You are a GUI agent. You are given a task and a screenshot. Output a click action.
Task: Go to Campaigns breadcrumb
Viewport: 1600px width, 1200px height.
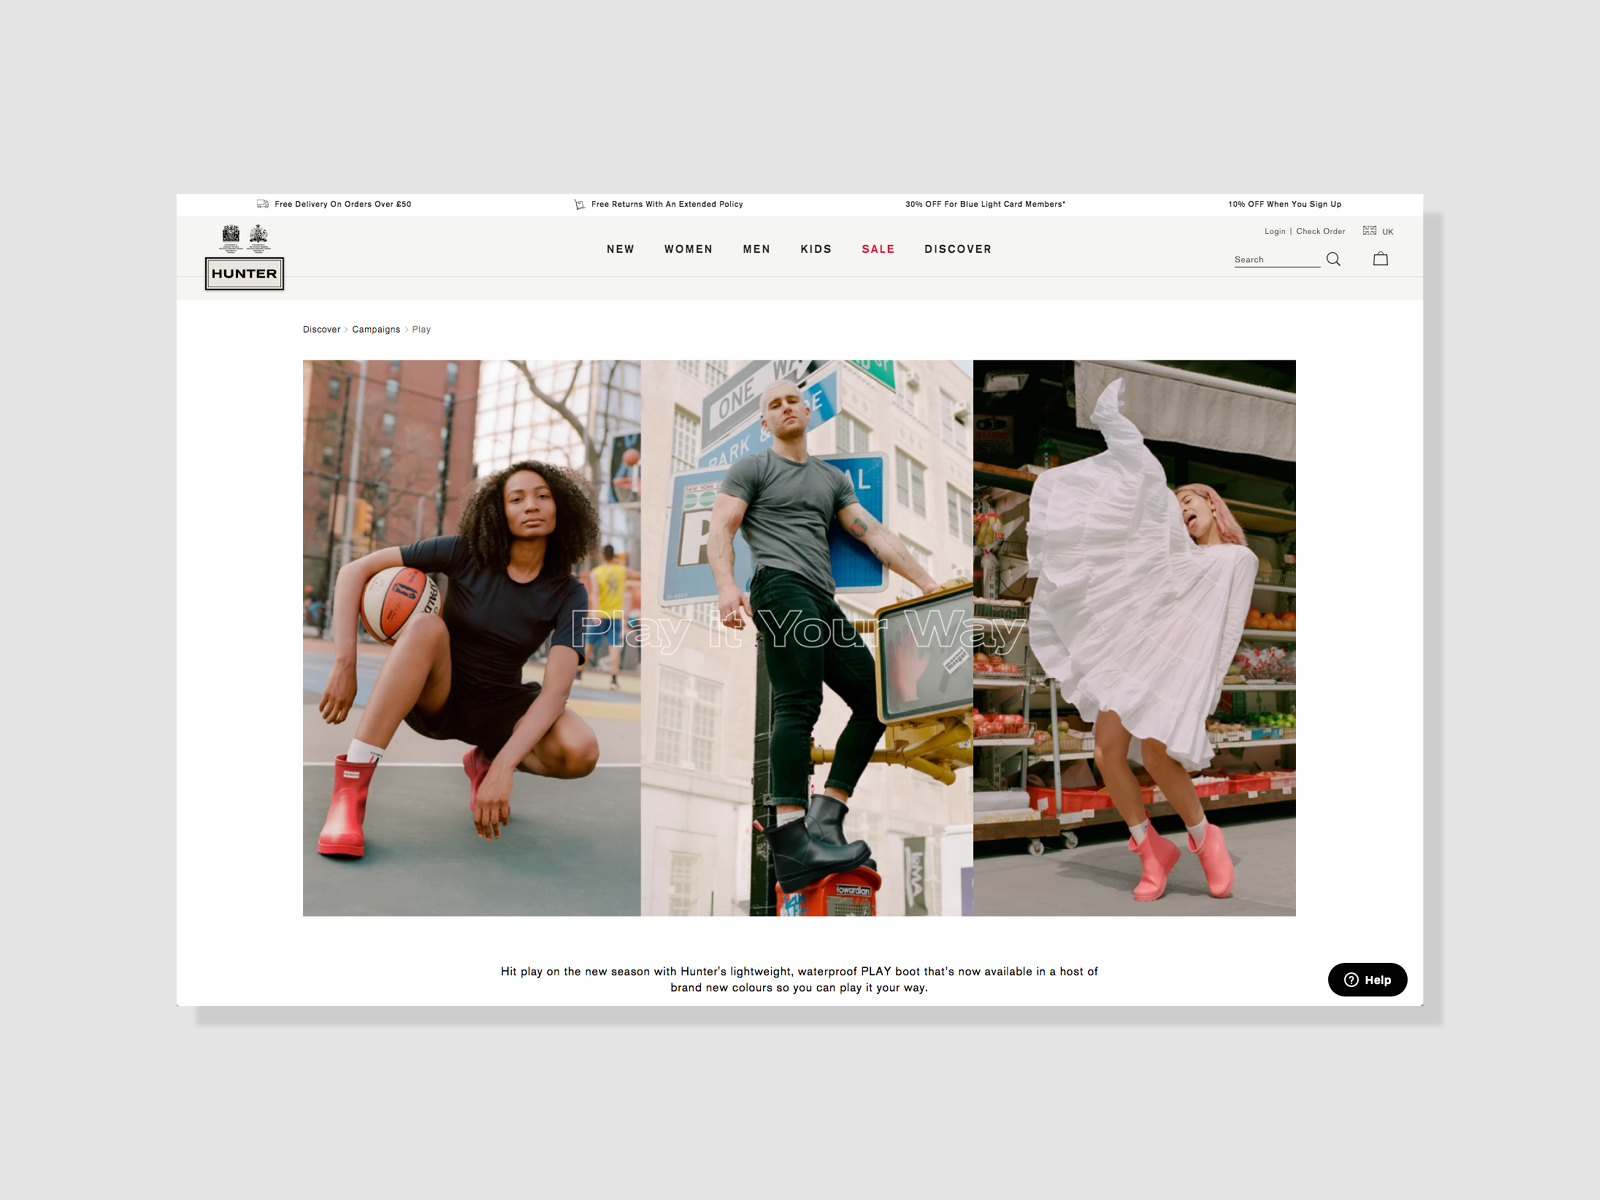[376, 329]
